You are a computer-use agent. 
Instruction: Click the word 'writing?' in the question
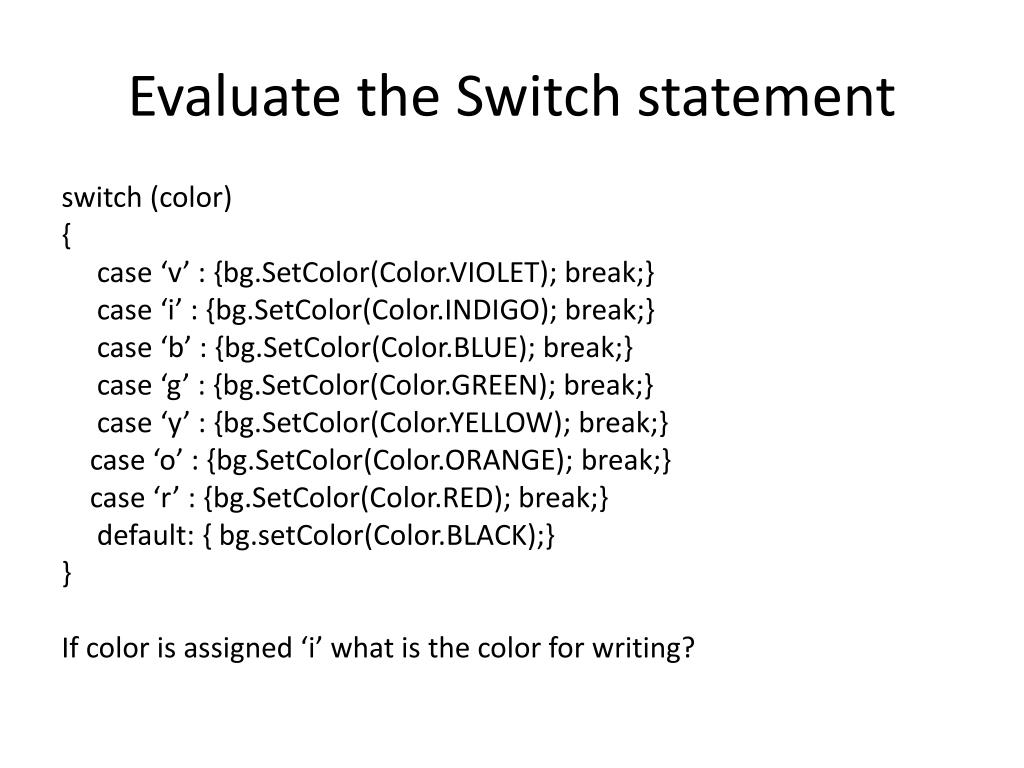click(x=643, y=648)
